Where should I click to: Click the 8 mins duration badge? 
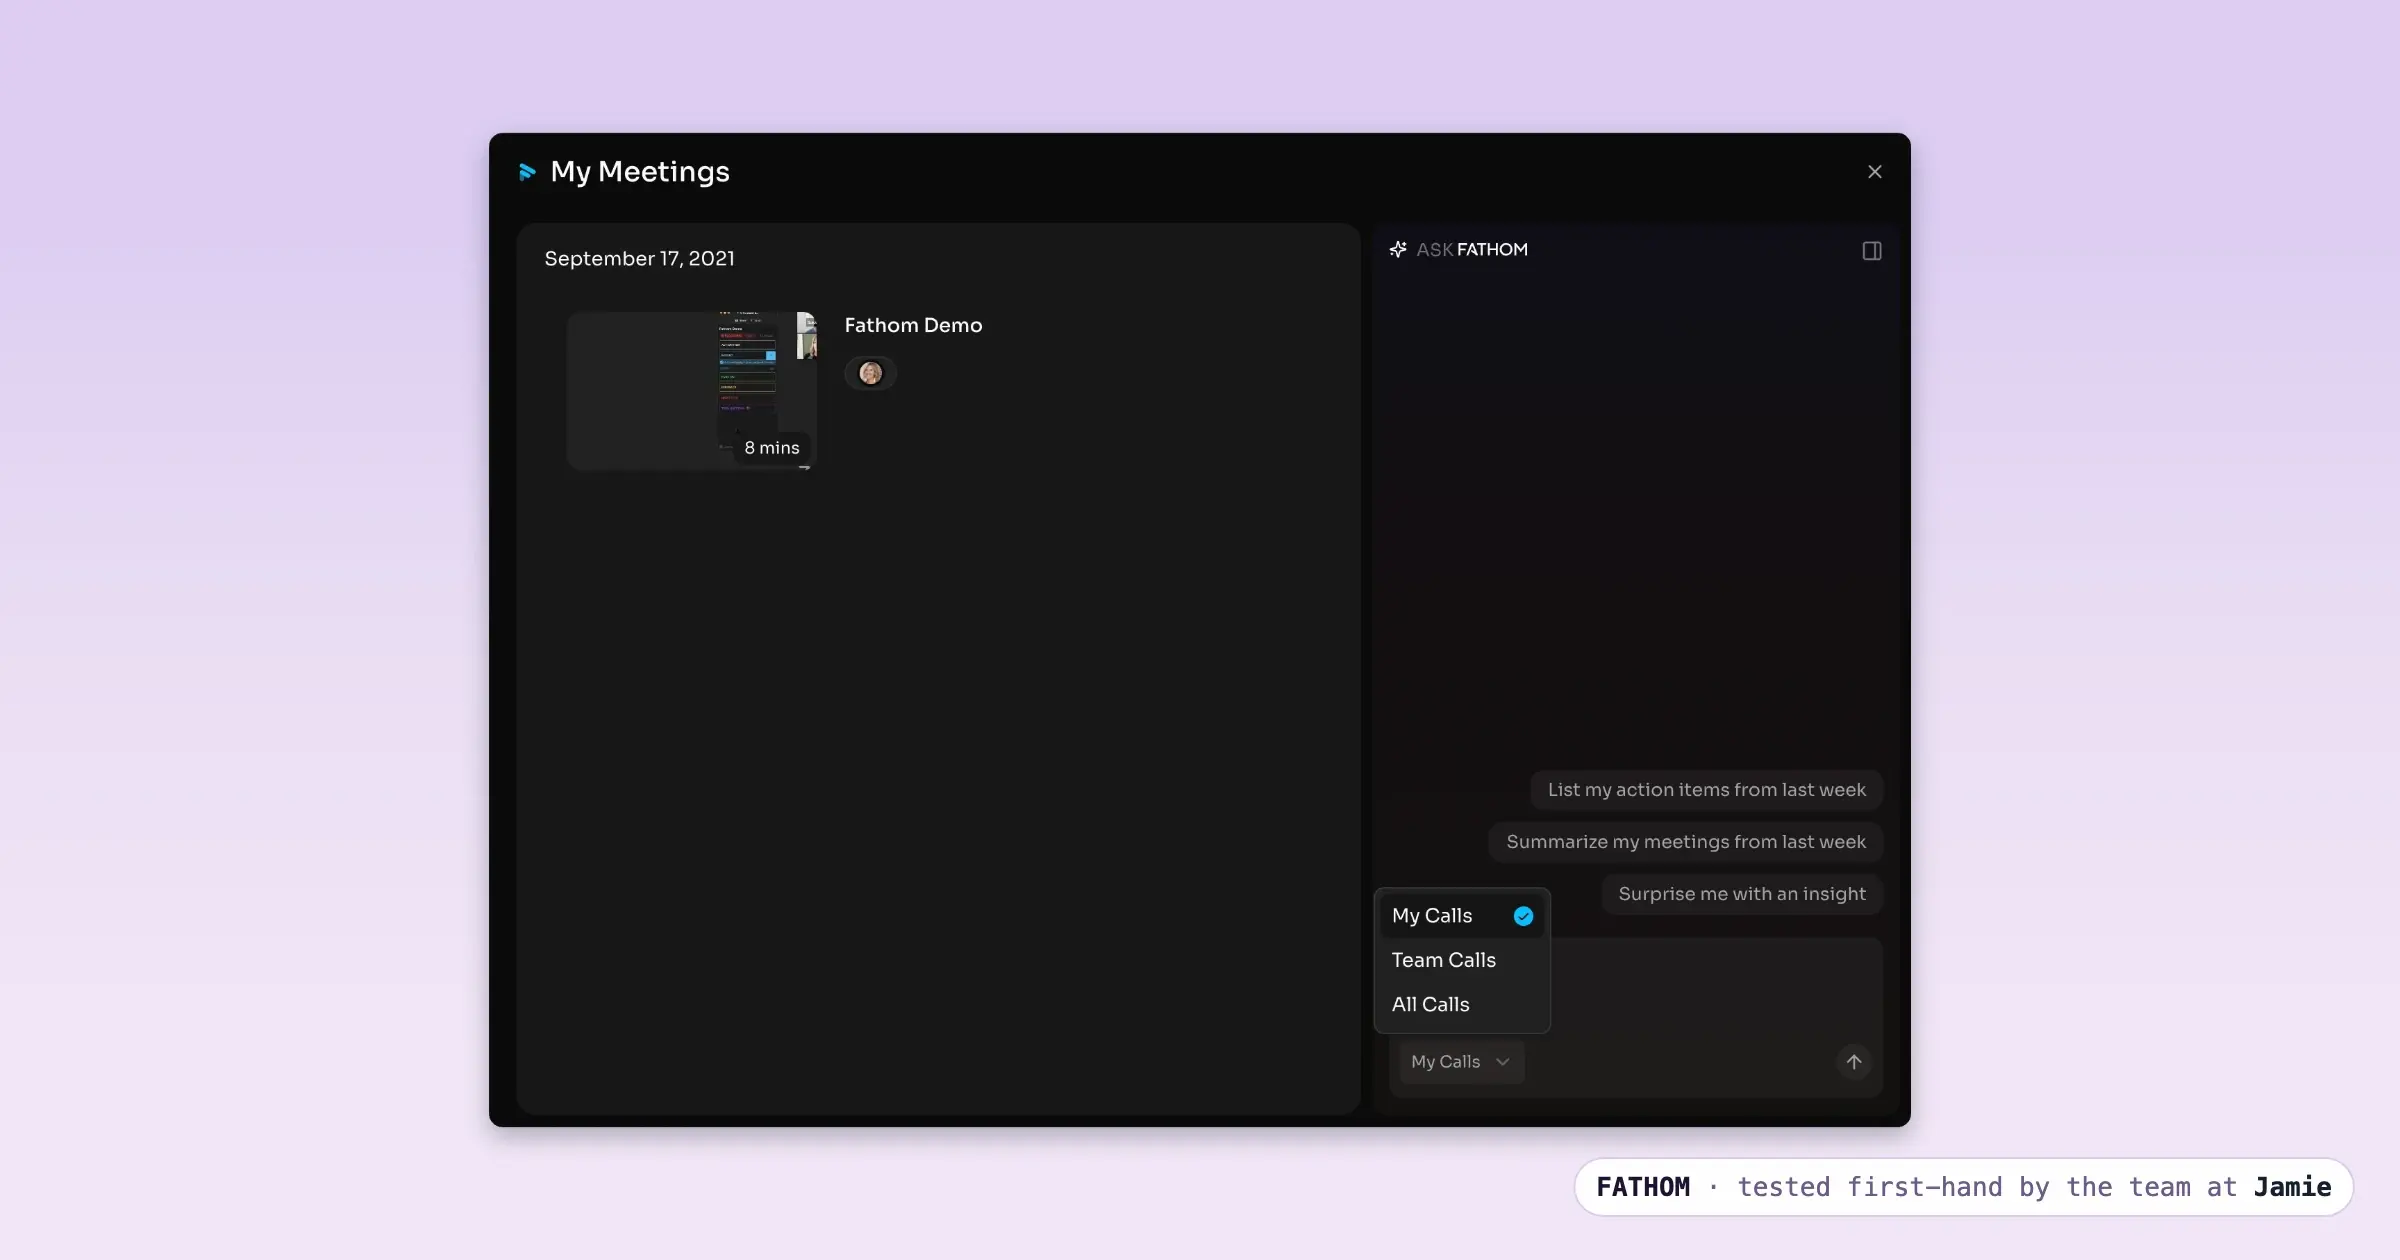click(772, 448)
